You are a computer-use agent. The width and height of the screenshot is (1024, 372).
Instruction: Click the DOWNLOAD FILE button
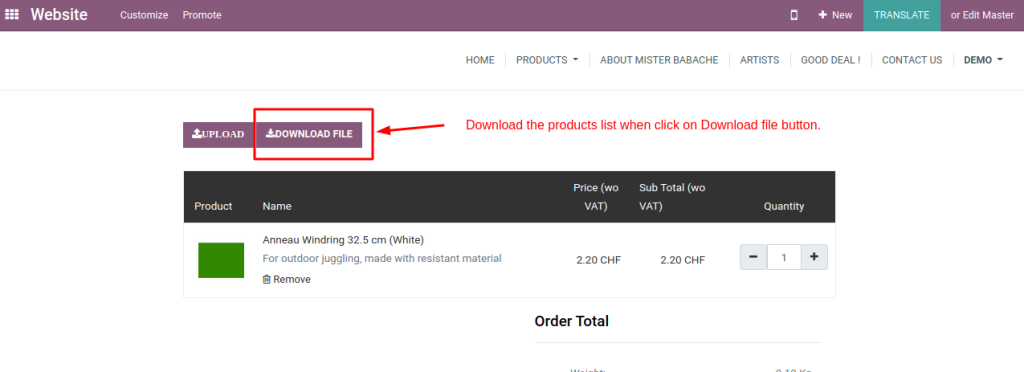click(x=309, y=134)
